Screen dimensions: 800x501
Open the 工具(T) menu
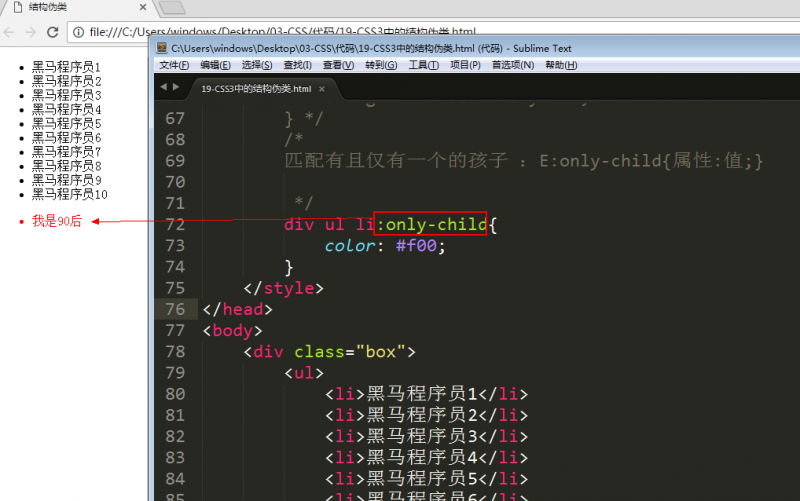click(x=424, y=65)
